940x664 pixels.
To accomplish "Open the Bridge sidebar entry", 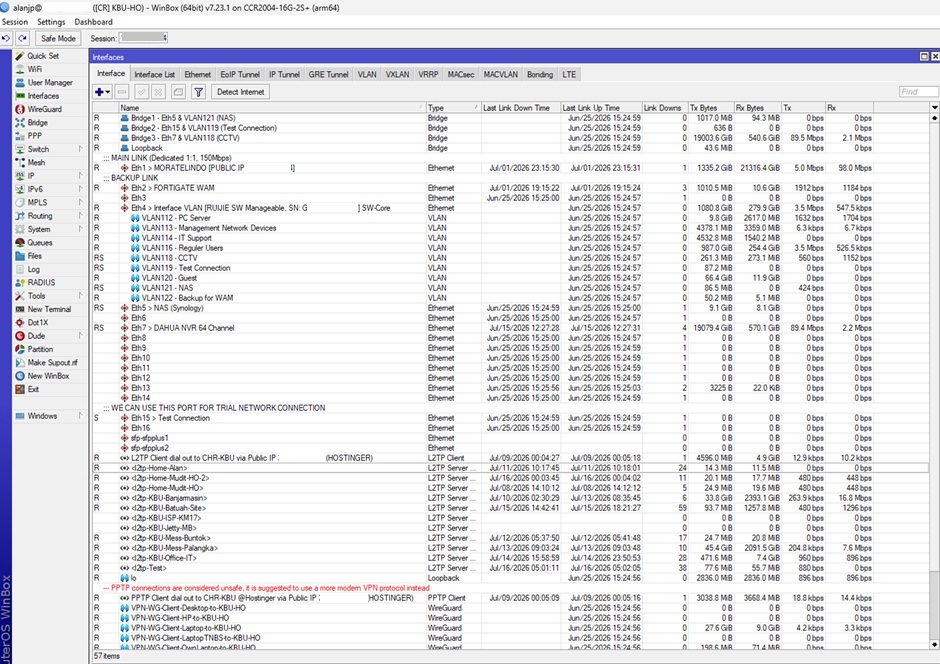I will click(x=37, y=122).
